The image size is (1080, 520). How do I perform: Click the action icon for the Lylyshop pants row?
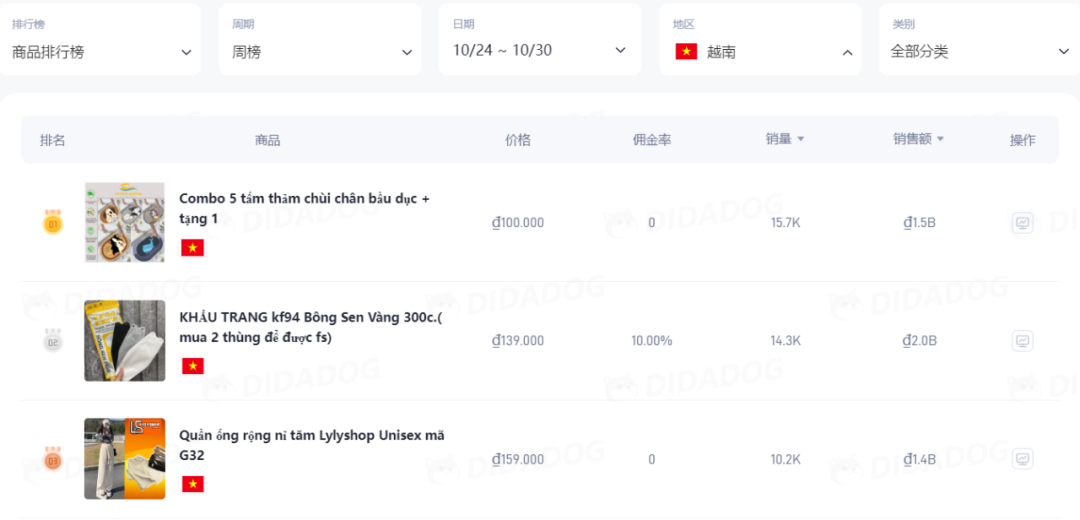[1022, 460]
